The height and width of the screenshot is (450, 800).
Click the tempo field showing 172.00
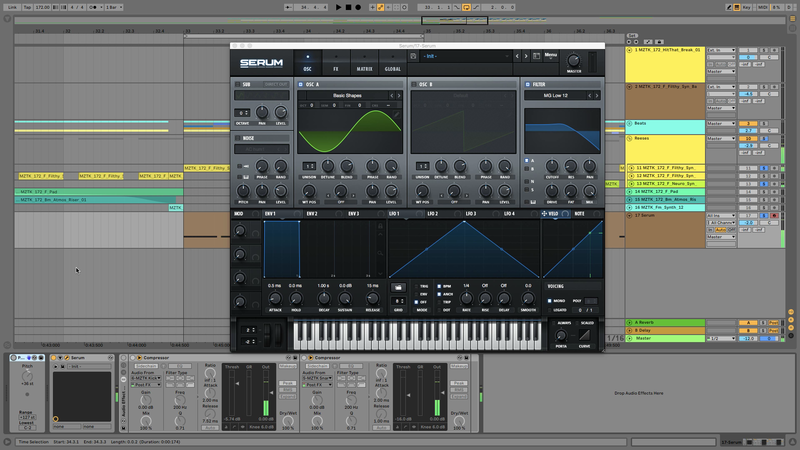43,7
